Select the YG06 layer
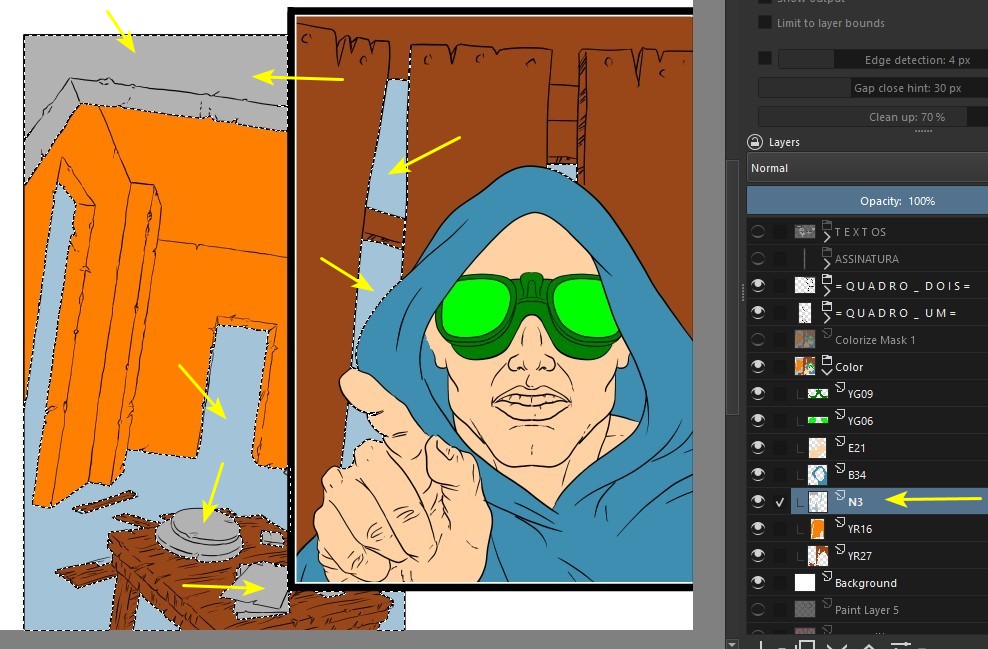Screen dimensions: 988x649 (860, 421)
